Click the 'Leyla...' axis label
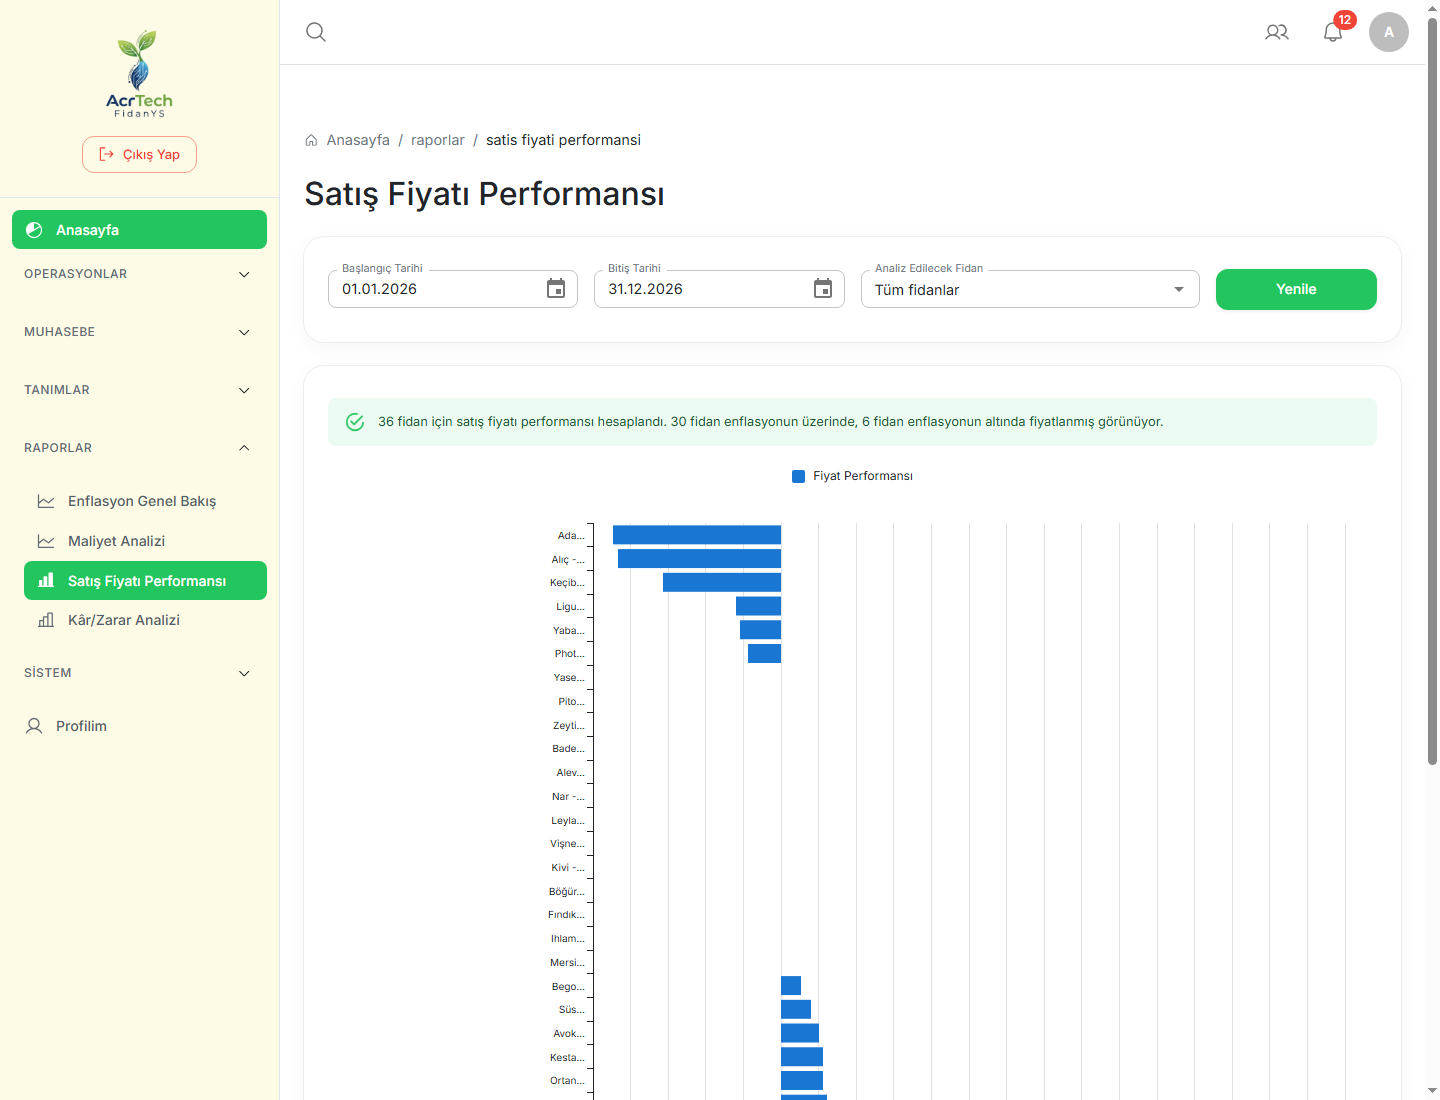Screen dimensions: 1440x1100 [568, 820]
